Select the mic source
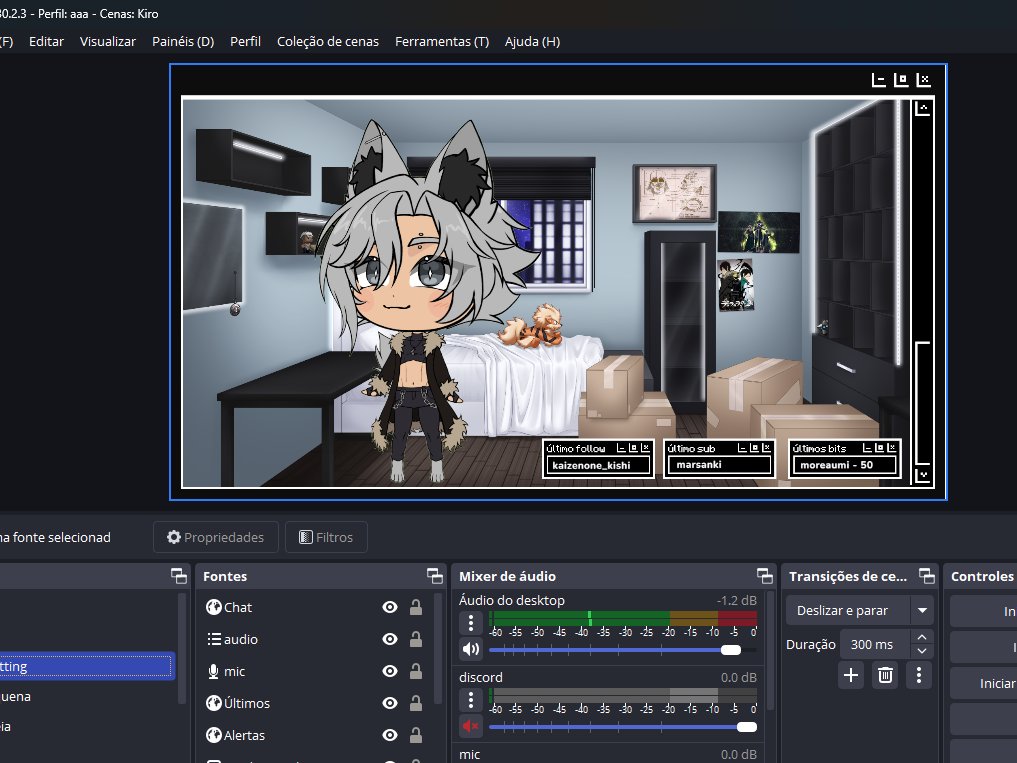 [x=234, y=672]
